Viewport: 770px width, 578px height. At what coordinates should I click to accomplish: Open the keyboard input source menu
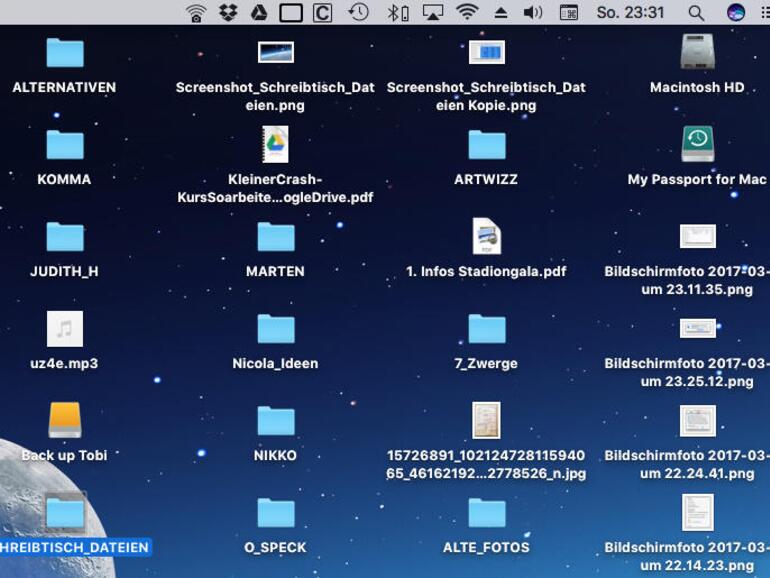[x=568, y=13]
